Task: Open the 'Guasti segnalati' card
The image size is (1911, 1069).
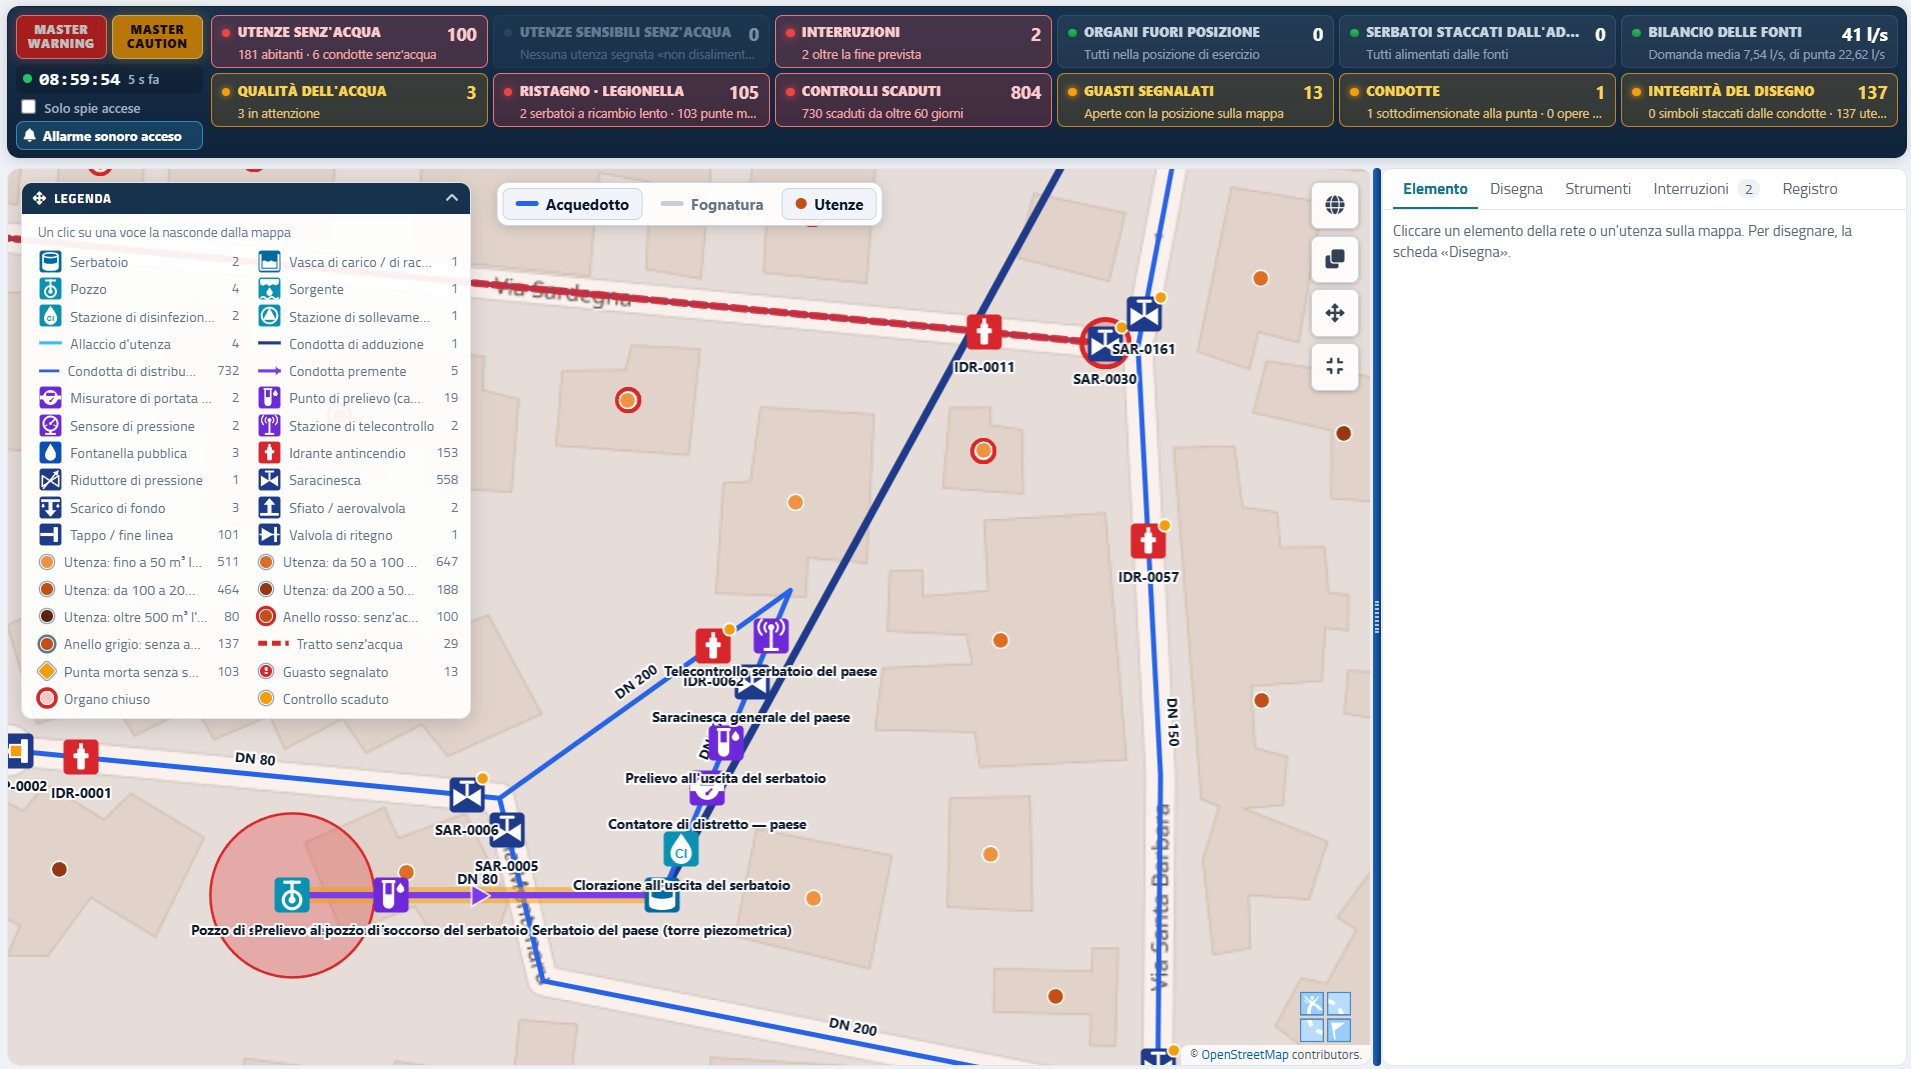Action: [1195, 100]
